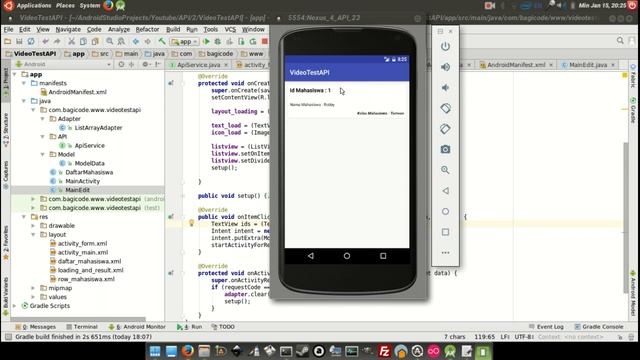This screenshot has height=360, width=640.
Task: Expand the drawable folder arrow
Action: 33,226
